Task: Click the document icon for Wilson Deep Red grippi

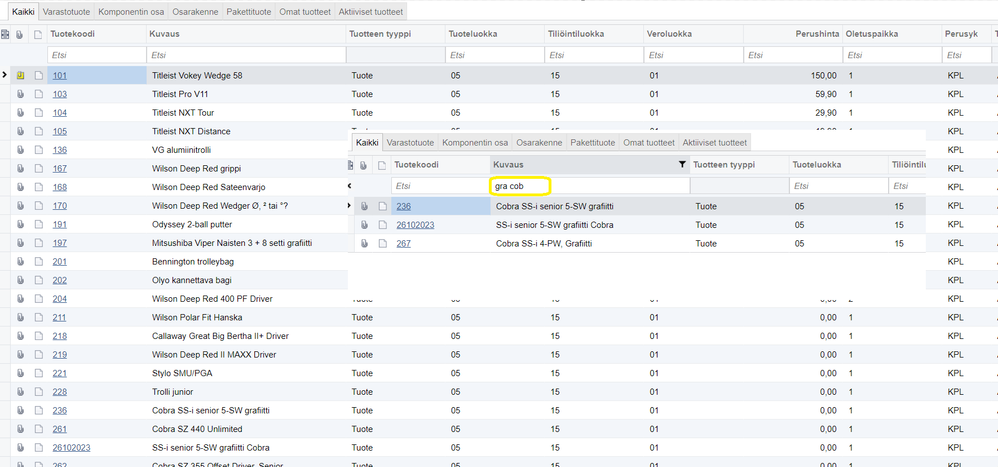Action: tap(37, 168)
